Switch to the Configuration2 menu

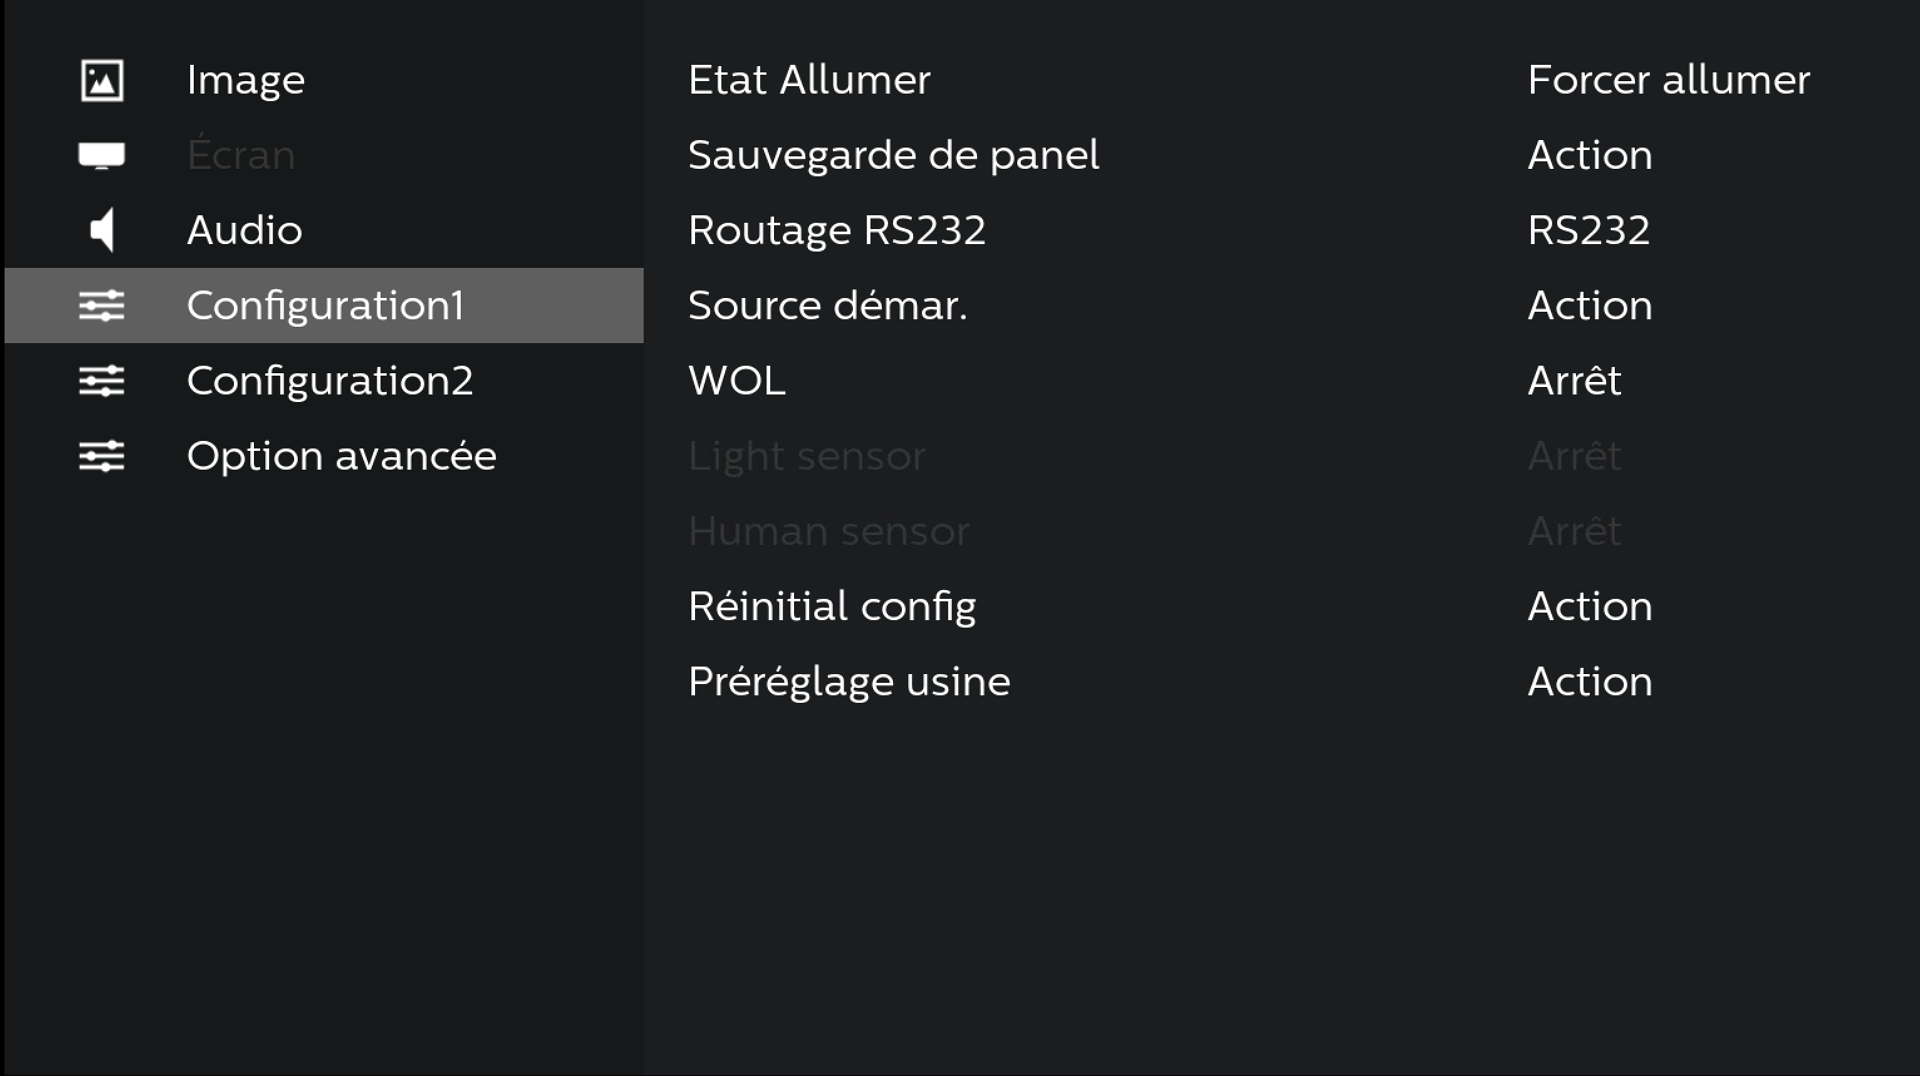tap(329, 381)
